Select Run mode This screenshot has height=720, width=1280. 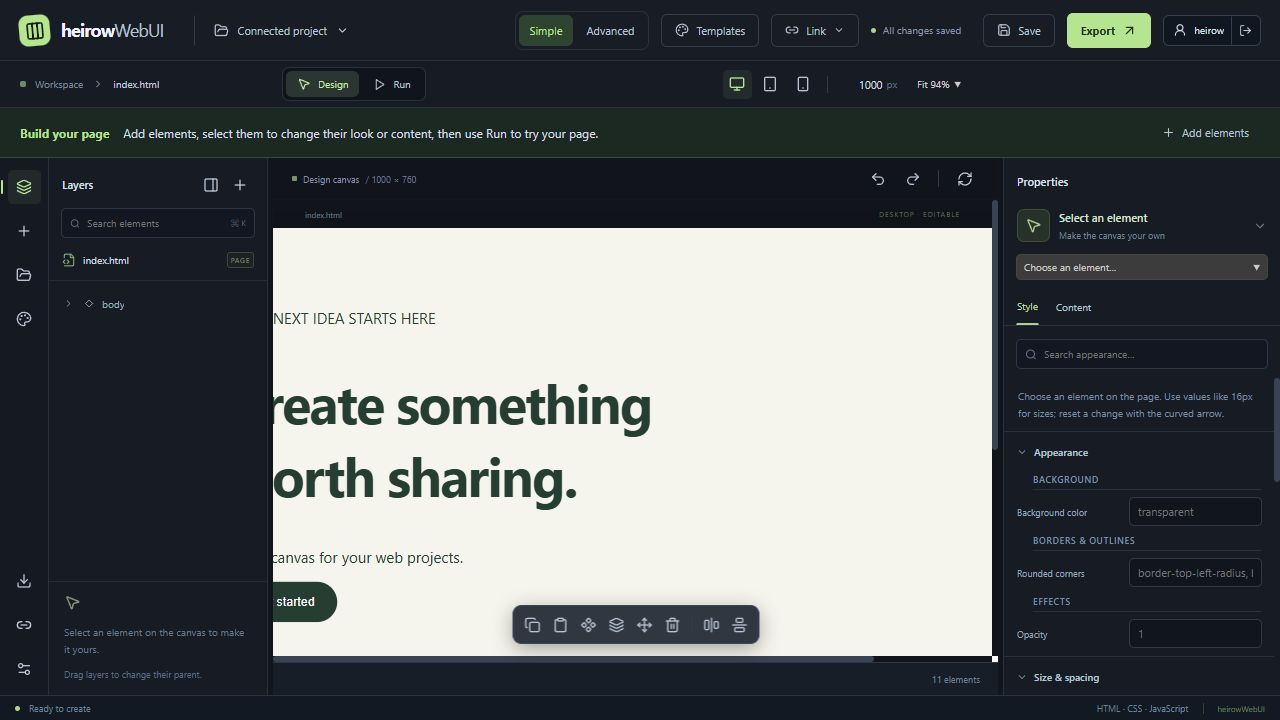click(x=392, y=84)
